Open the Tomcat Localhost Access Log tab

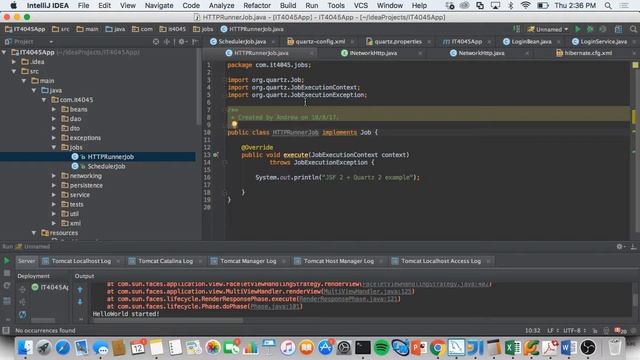click(x=440, y=261)
